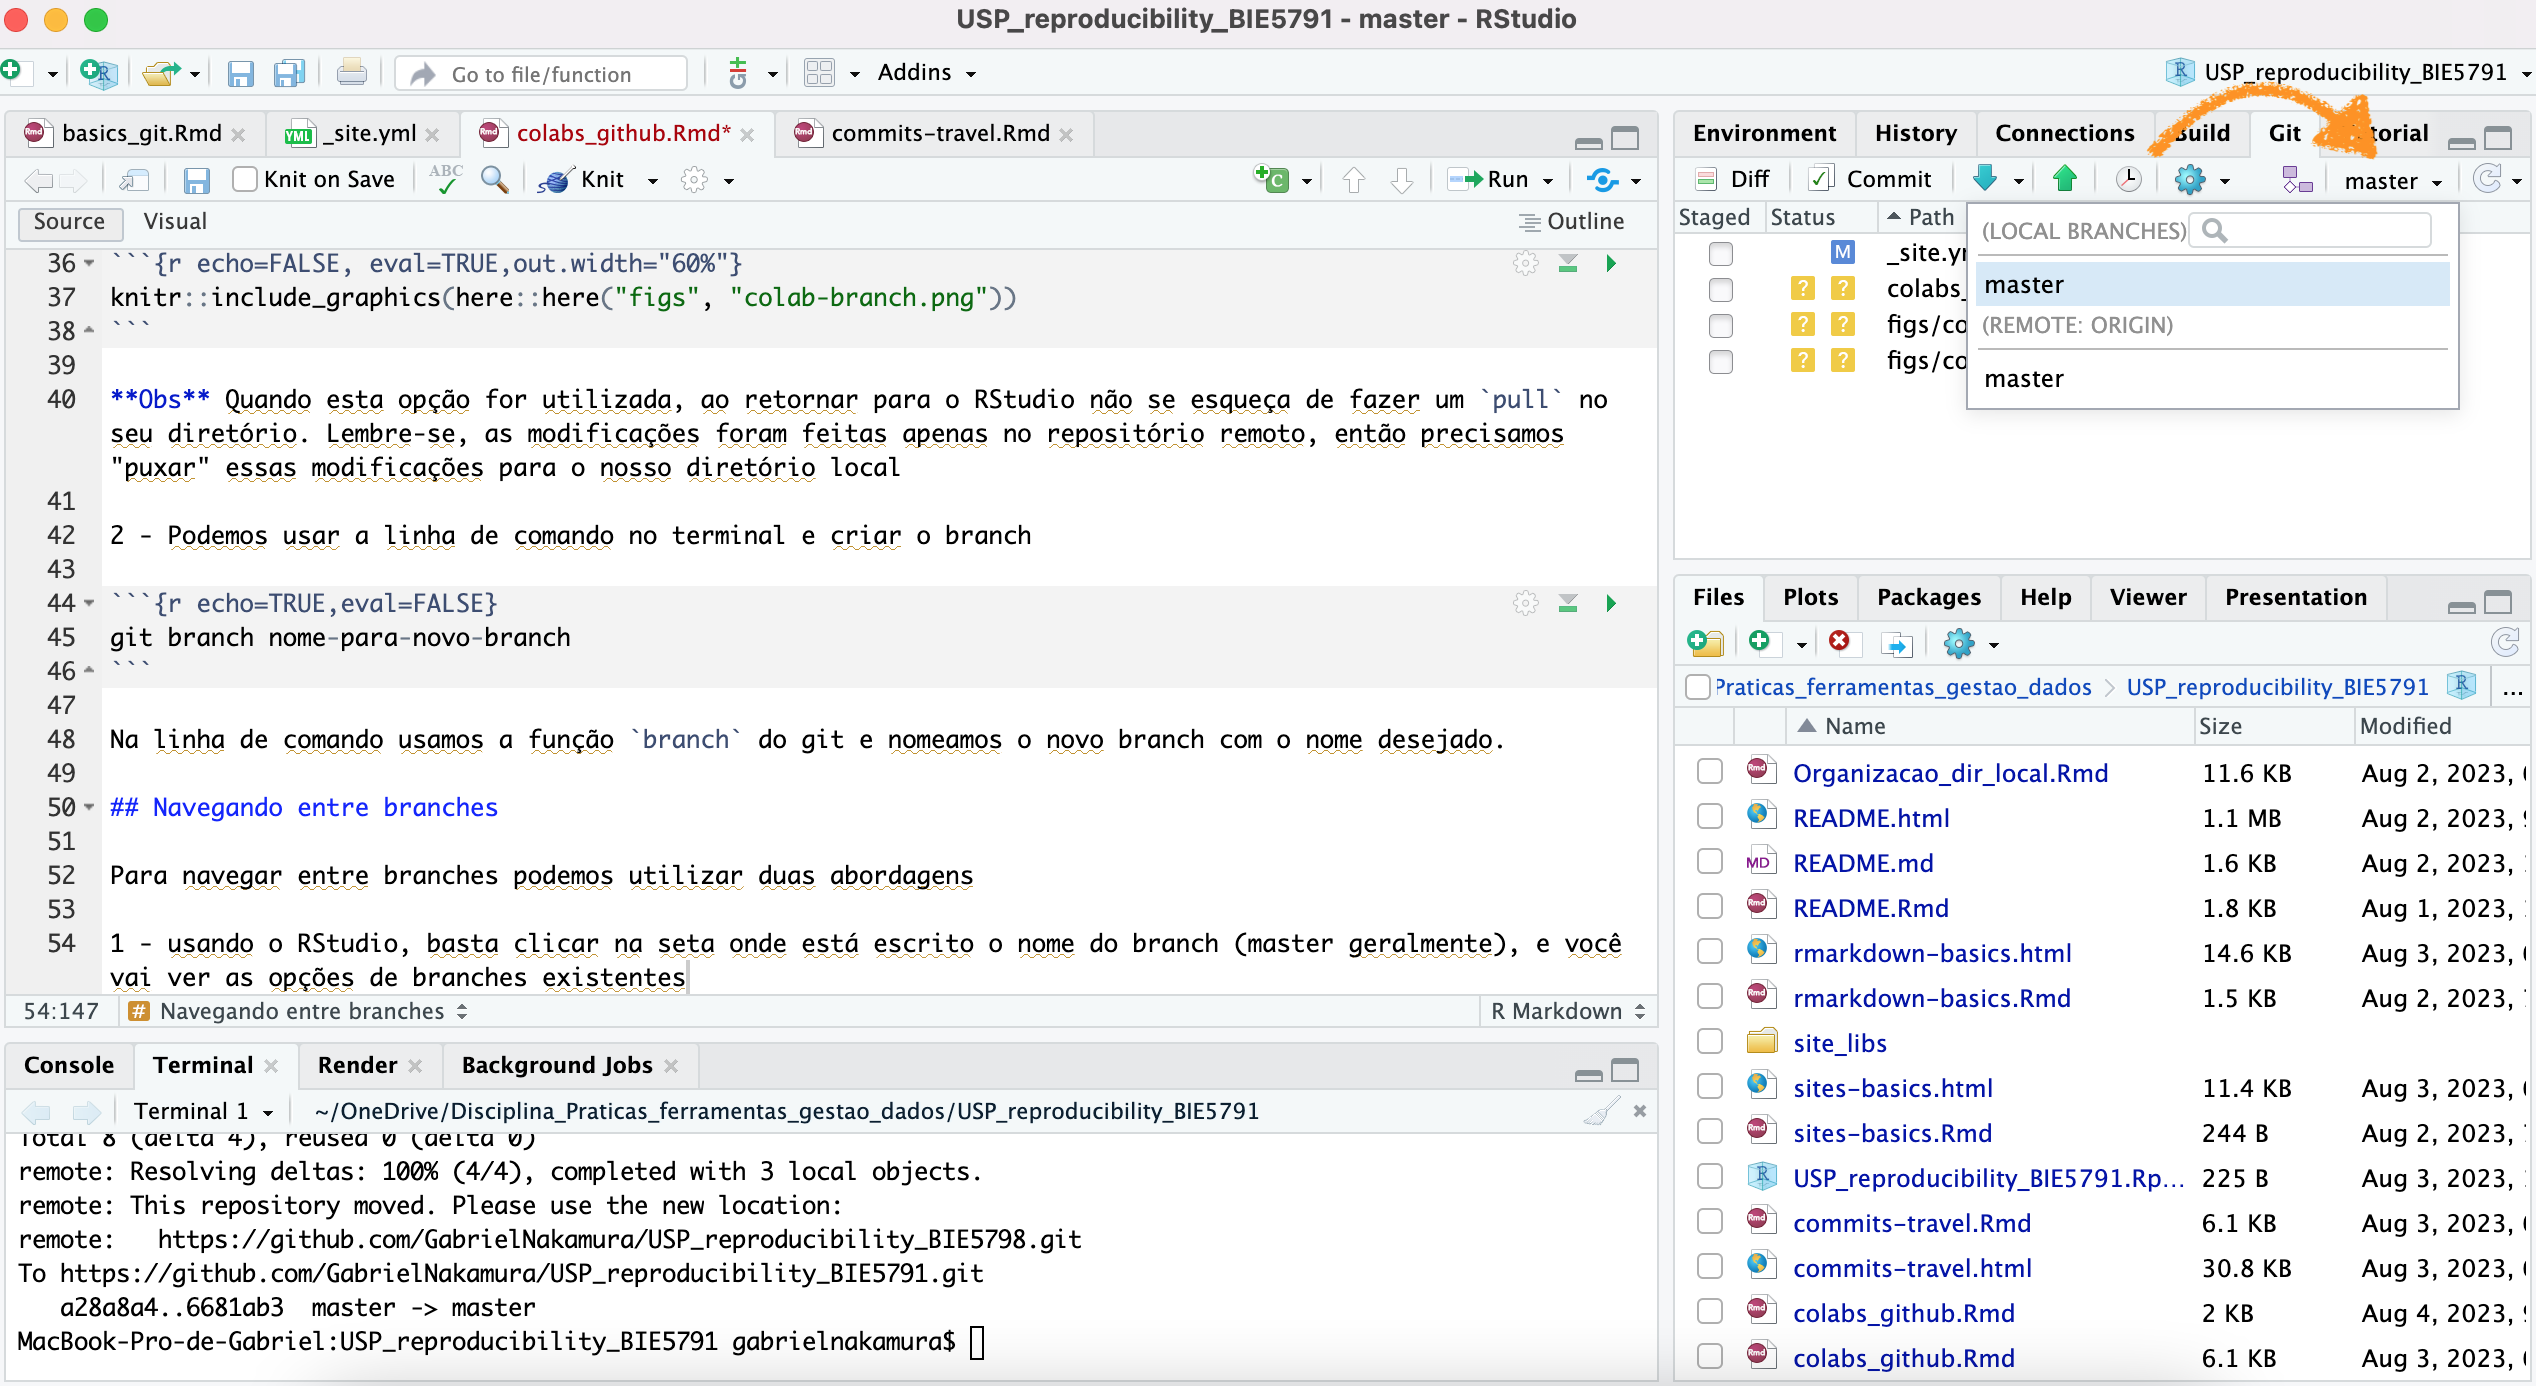Screen dimensions: 2536x1386
Task: Open the Background Jobs tab
Action: [556, 1066]
